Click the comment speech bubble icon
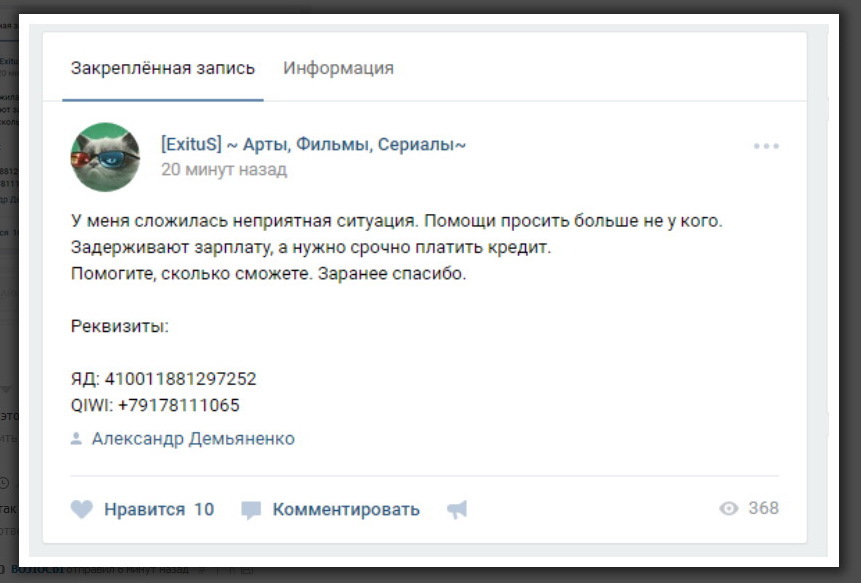861x583 pixels. pyautogui.click(x=251, y=510)
